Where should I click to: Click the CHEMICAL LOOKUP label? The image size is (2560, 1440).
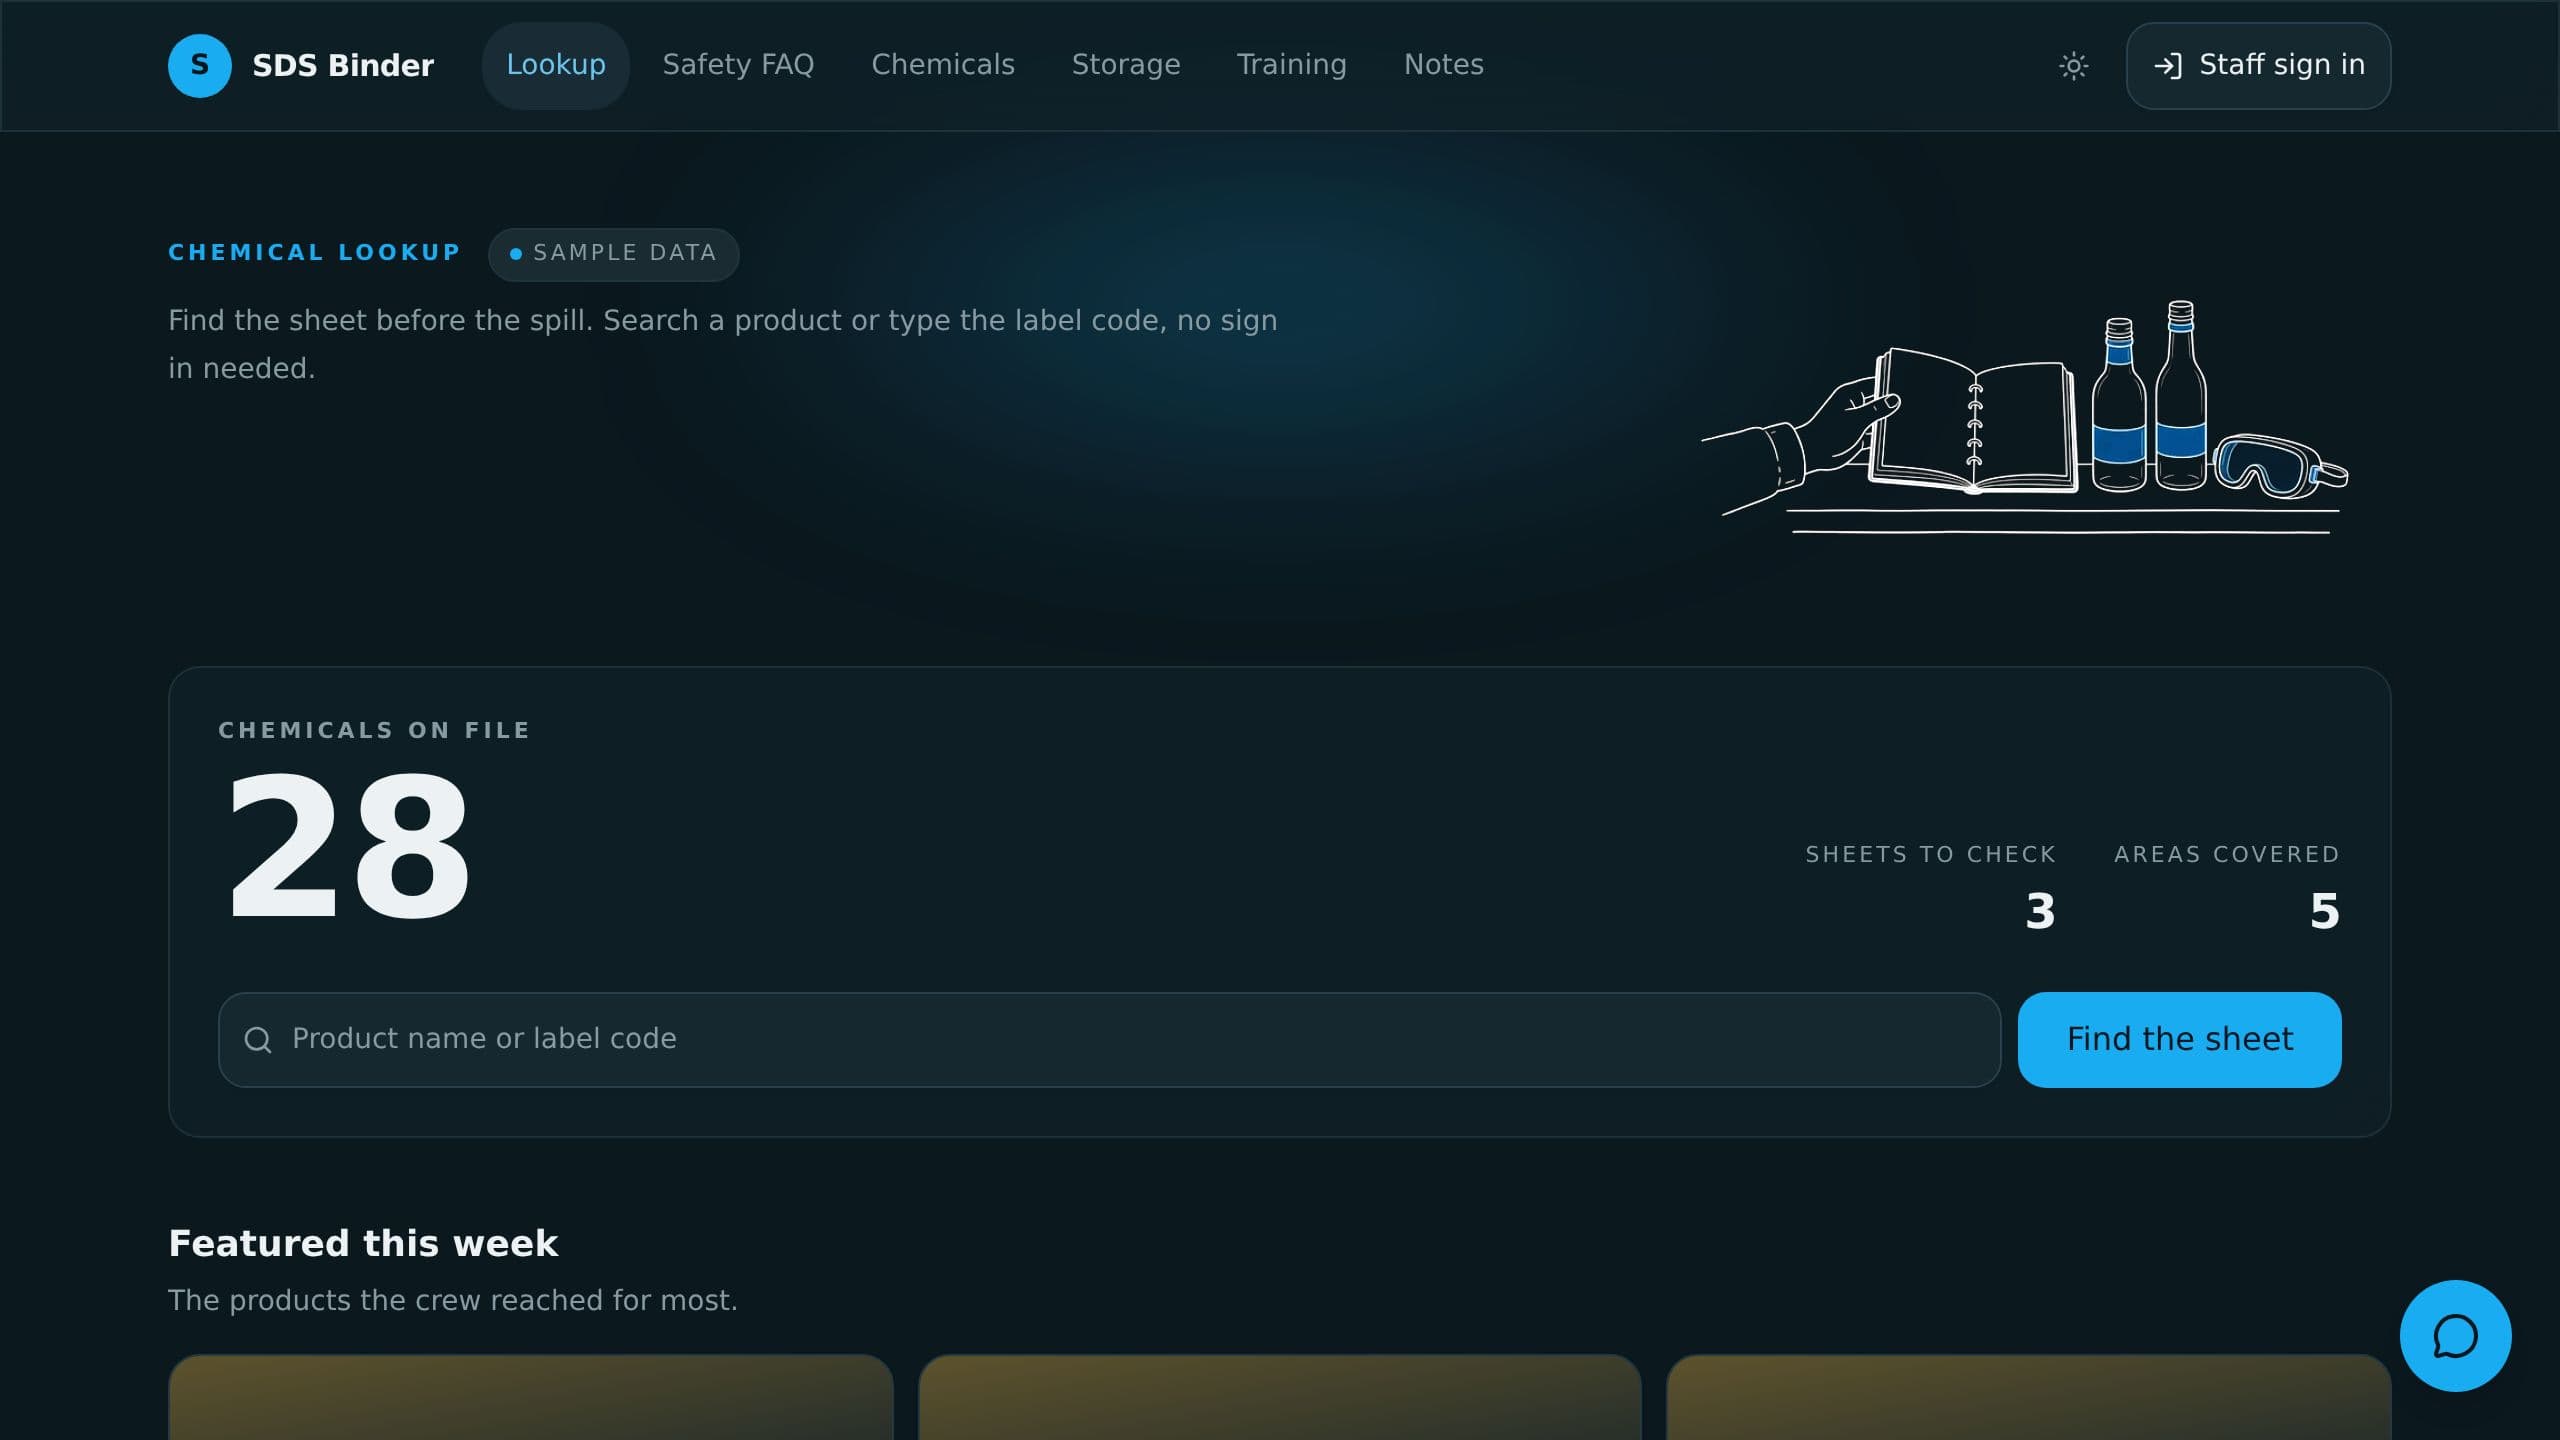(314, 253)
